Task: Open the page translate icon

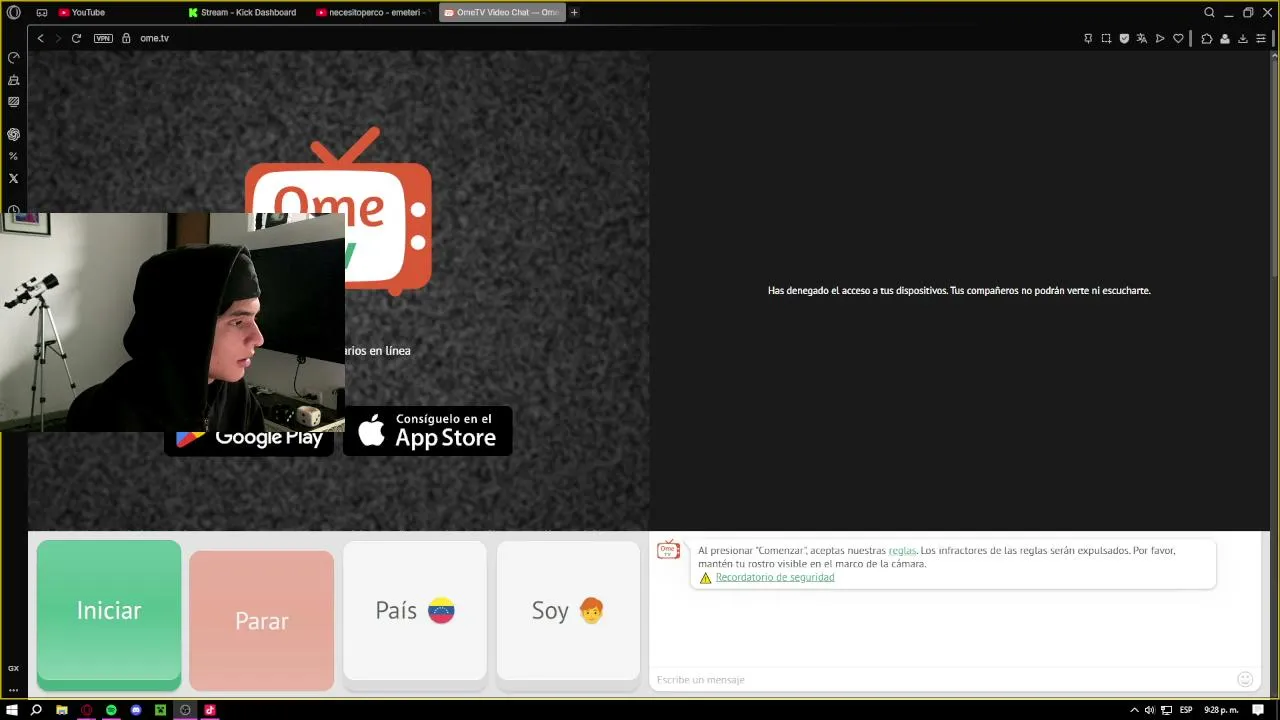Action: coord(1142,38)
